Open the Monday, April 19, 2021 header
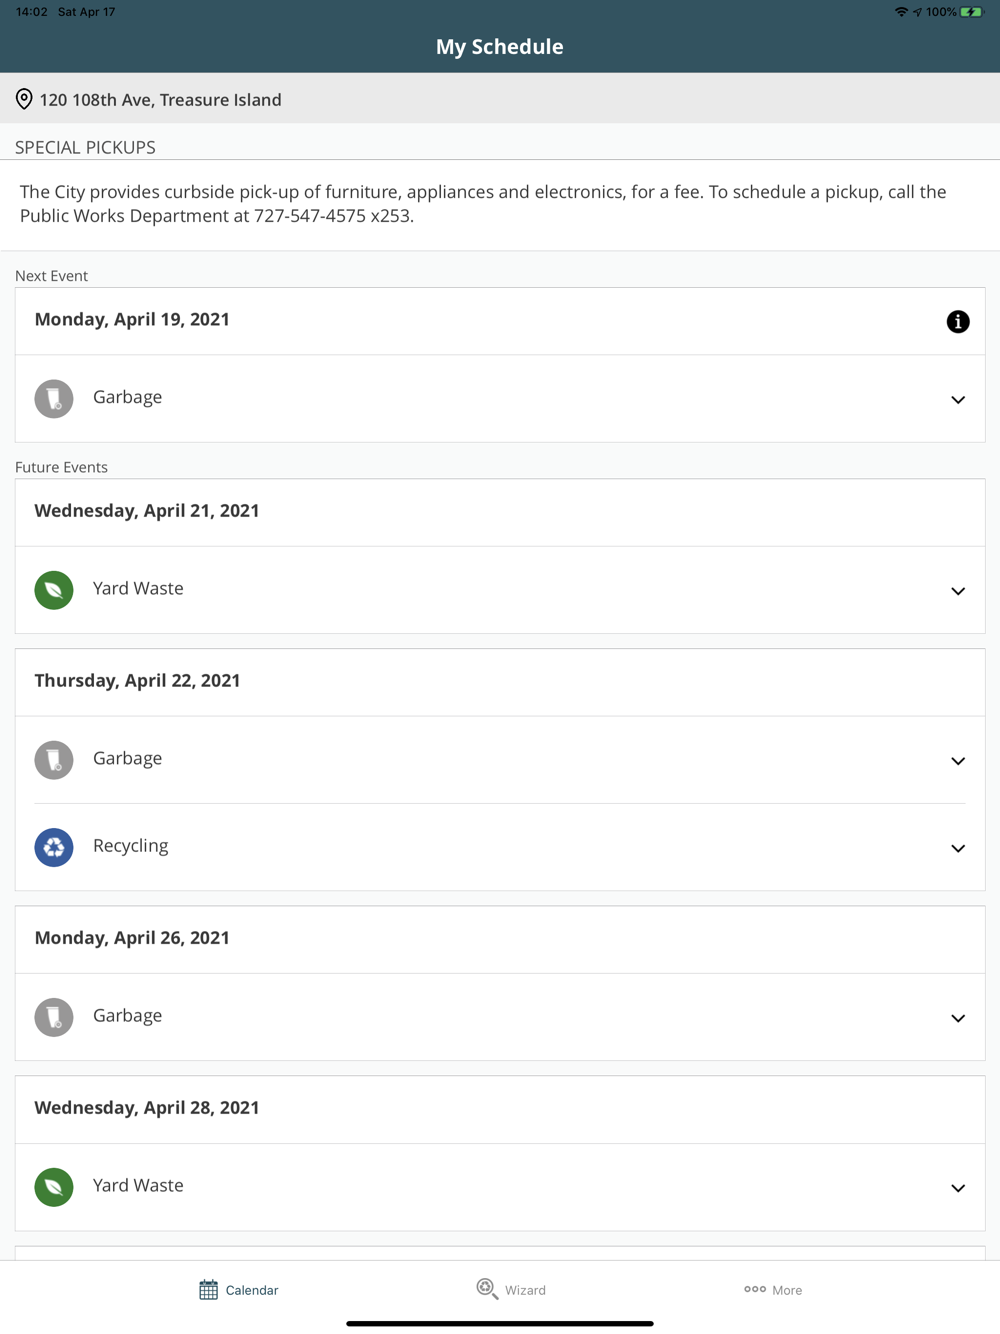This screenshot has width=1000, height=1334. [132, 320]
